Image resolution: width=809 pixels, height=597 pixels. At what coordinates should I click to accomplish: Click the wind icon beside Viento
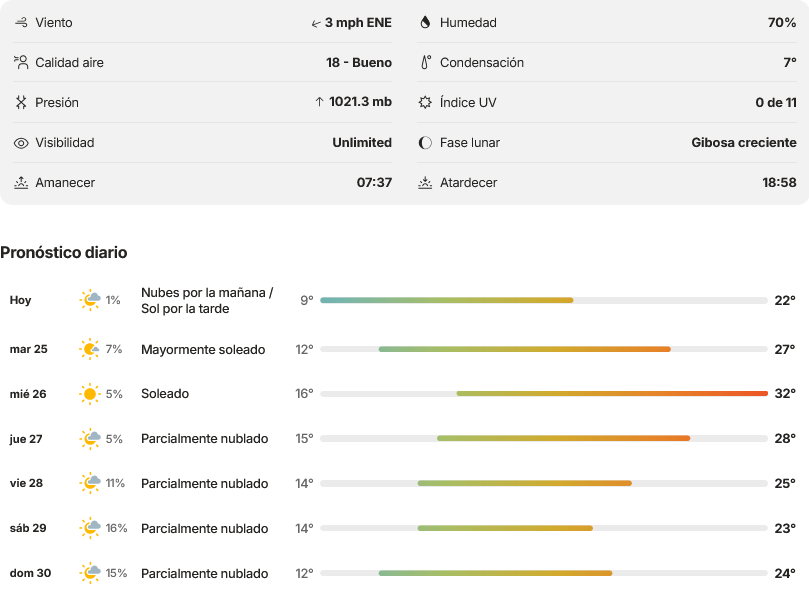(21, 22)
